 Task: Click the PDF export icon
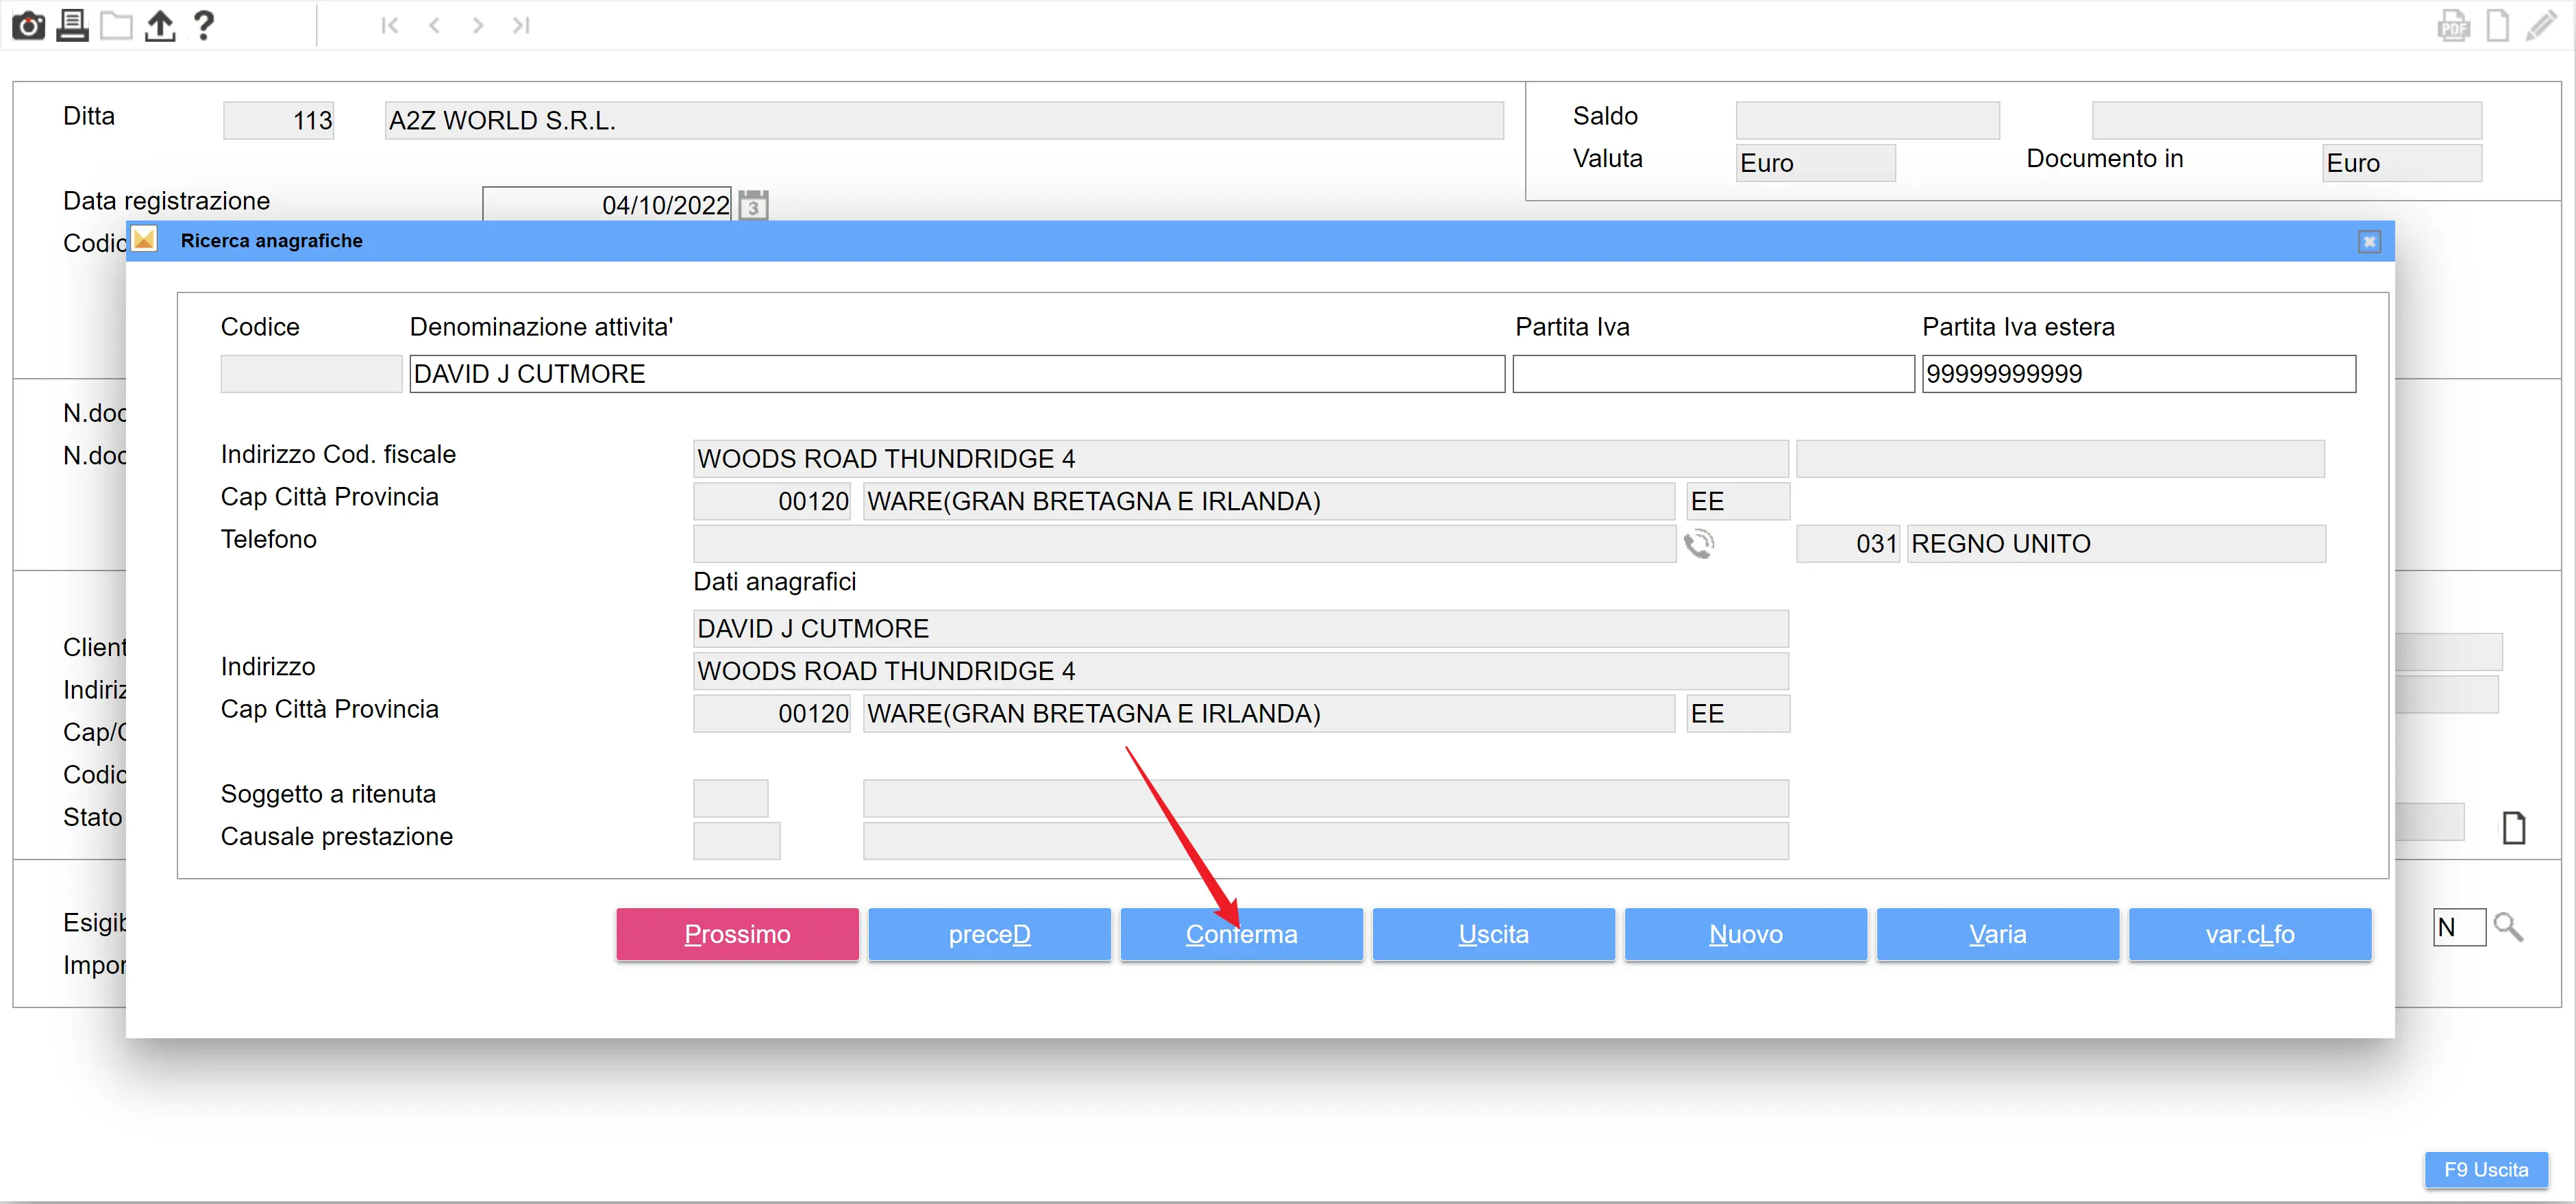click(x=2453, y=25)
